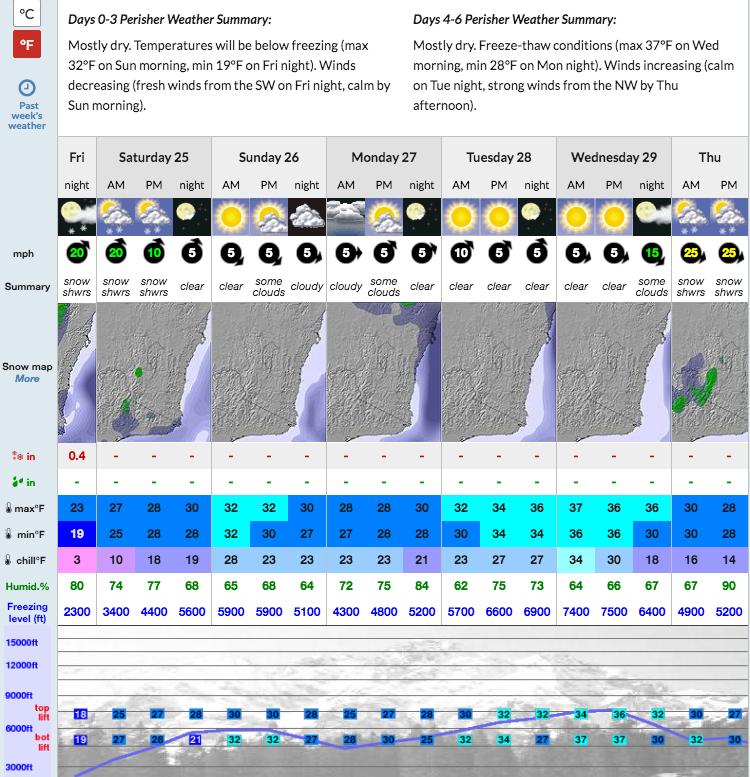This screenshot has height=777, width=750.
Task: Click the chill°F thermometer icon
Action: coord(8,560)
